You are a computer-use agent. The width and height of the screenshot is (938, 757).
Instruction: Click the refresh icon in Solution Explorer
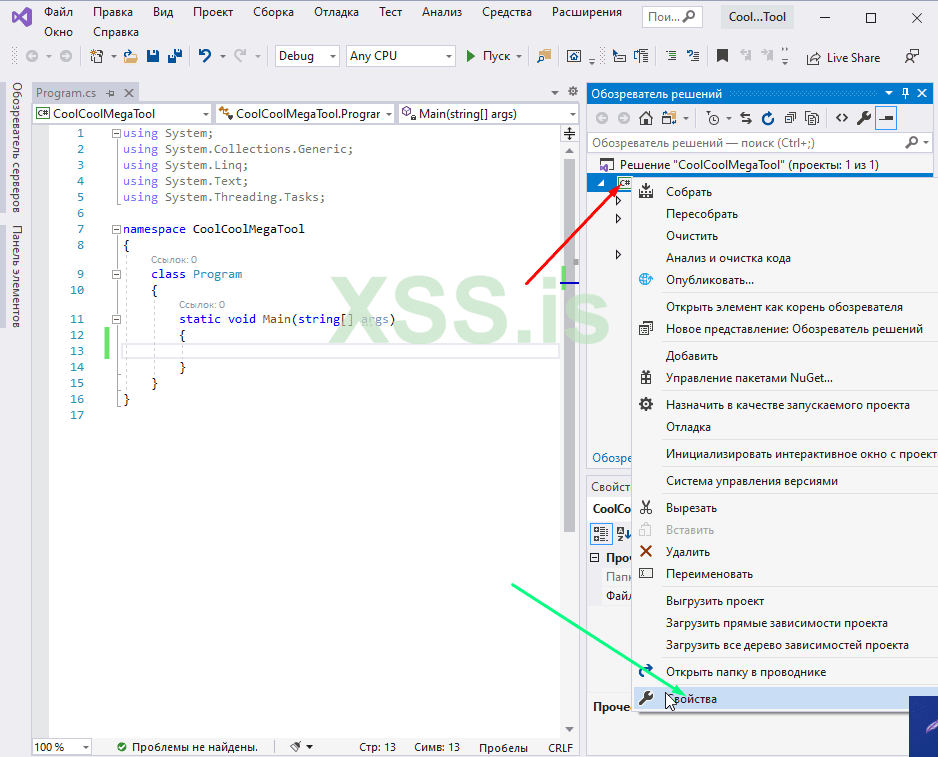click(768, 119)
